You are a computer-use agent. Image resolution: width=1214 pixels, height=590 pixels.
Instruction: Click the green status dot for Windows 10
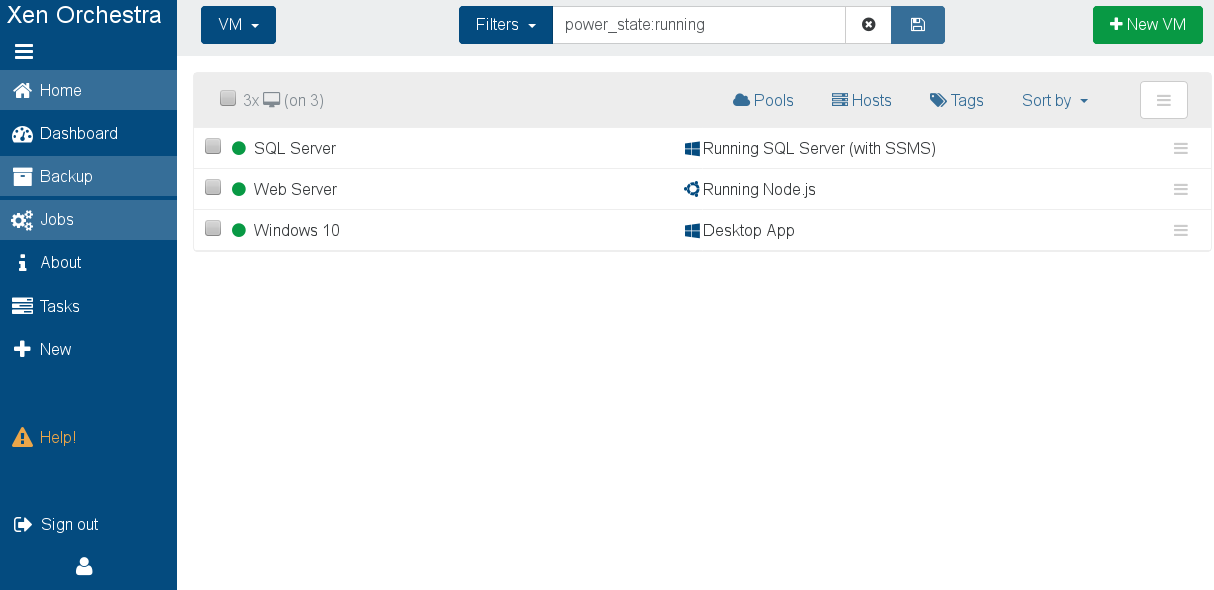[x=238, y=230]
